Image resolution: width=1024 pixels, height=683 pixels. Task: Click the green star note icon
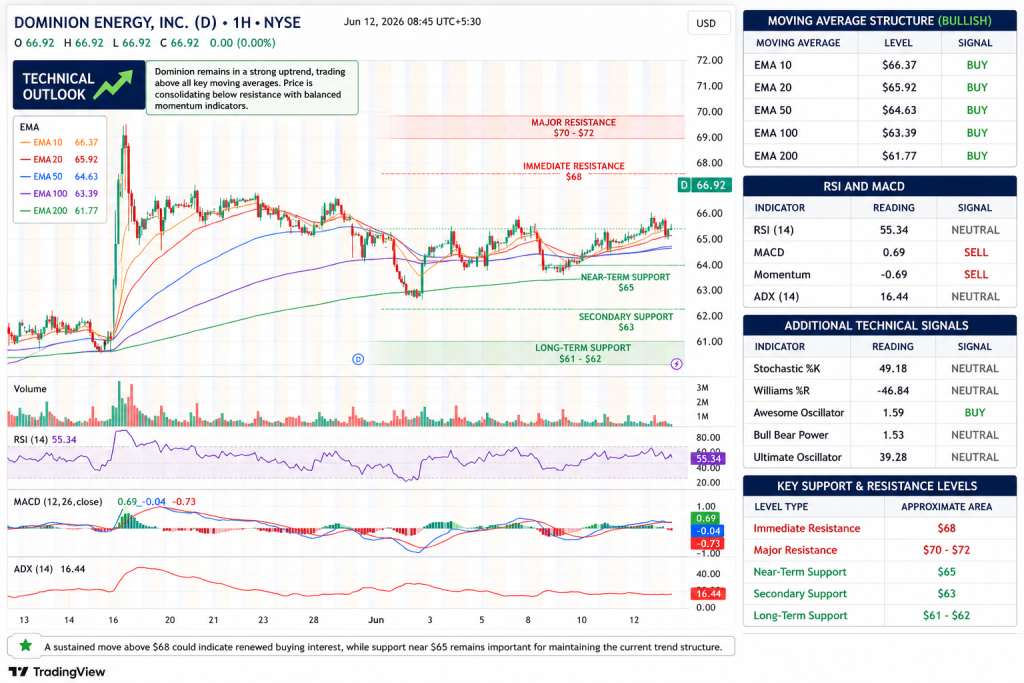[25, 646]
